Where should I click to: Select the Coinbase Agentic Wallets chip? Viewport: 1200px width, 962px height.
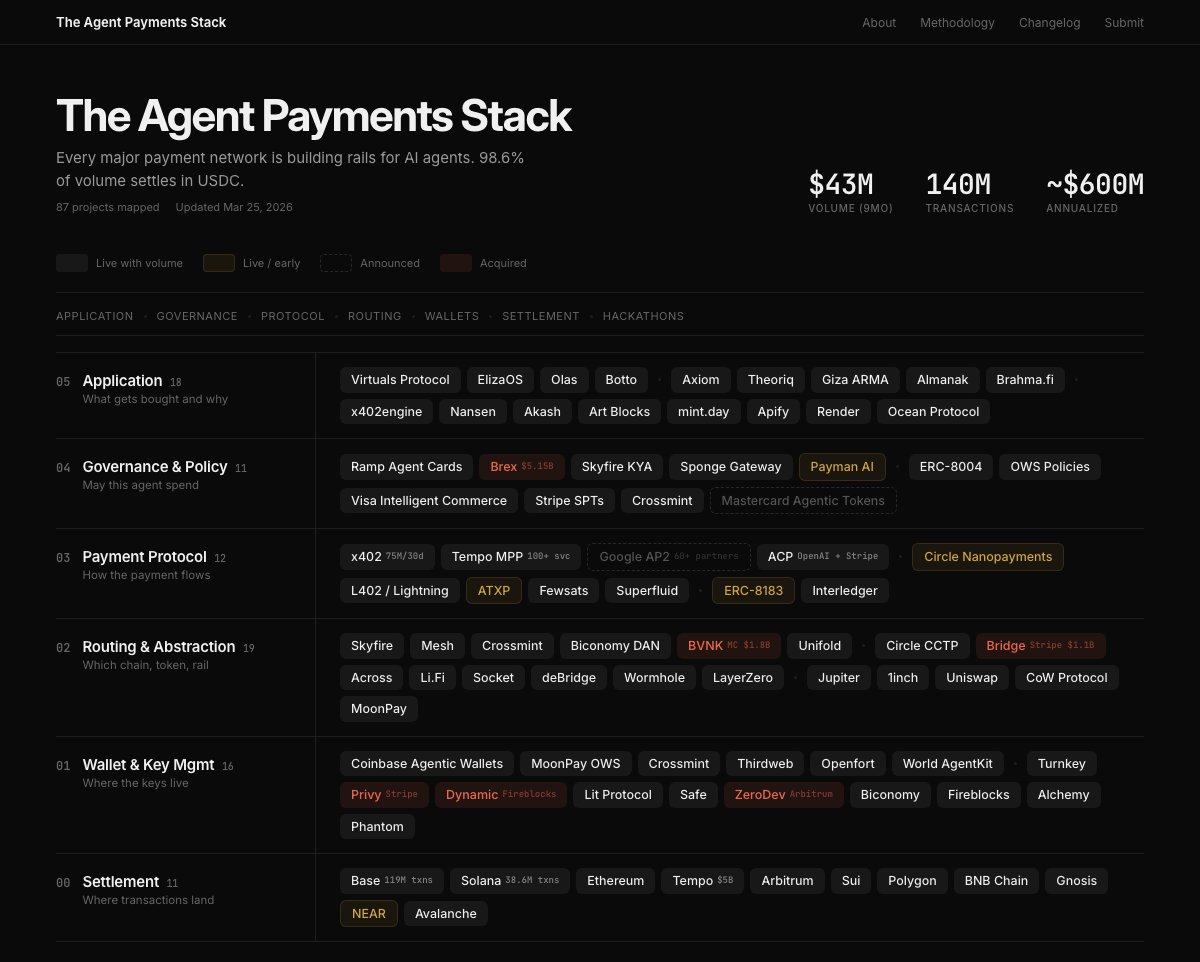pos(427,764)
